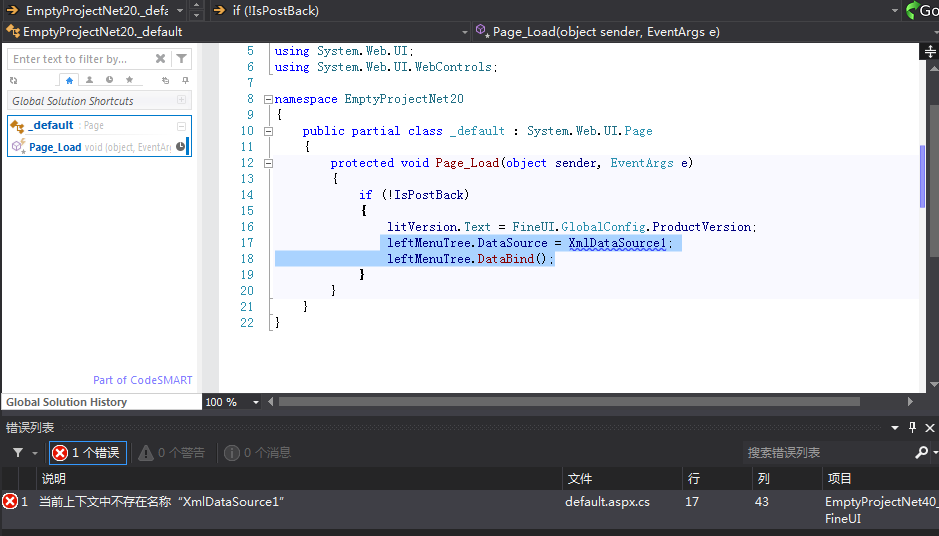Click the down arrow in the navigation stepper
This screenshot has width=939, height=536.
pos(196,16)
